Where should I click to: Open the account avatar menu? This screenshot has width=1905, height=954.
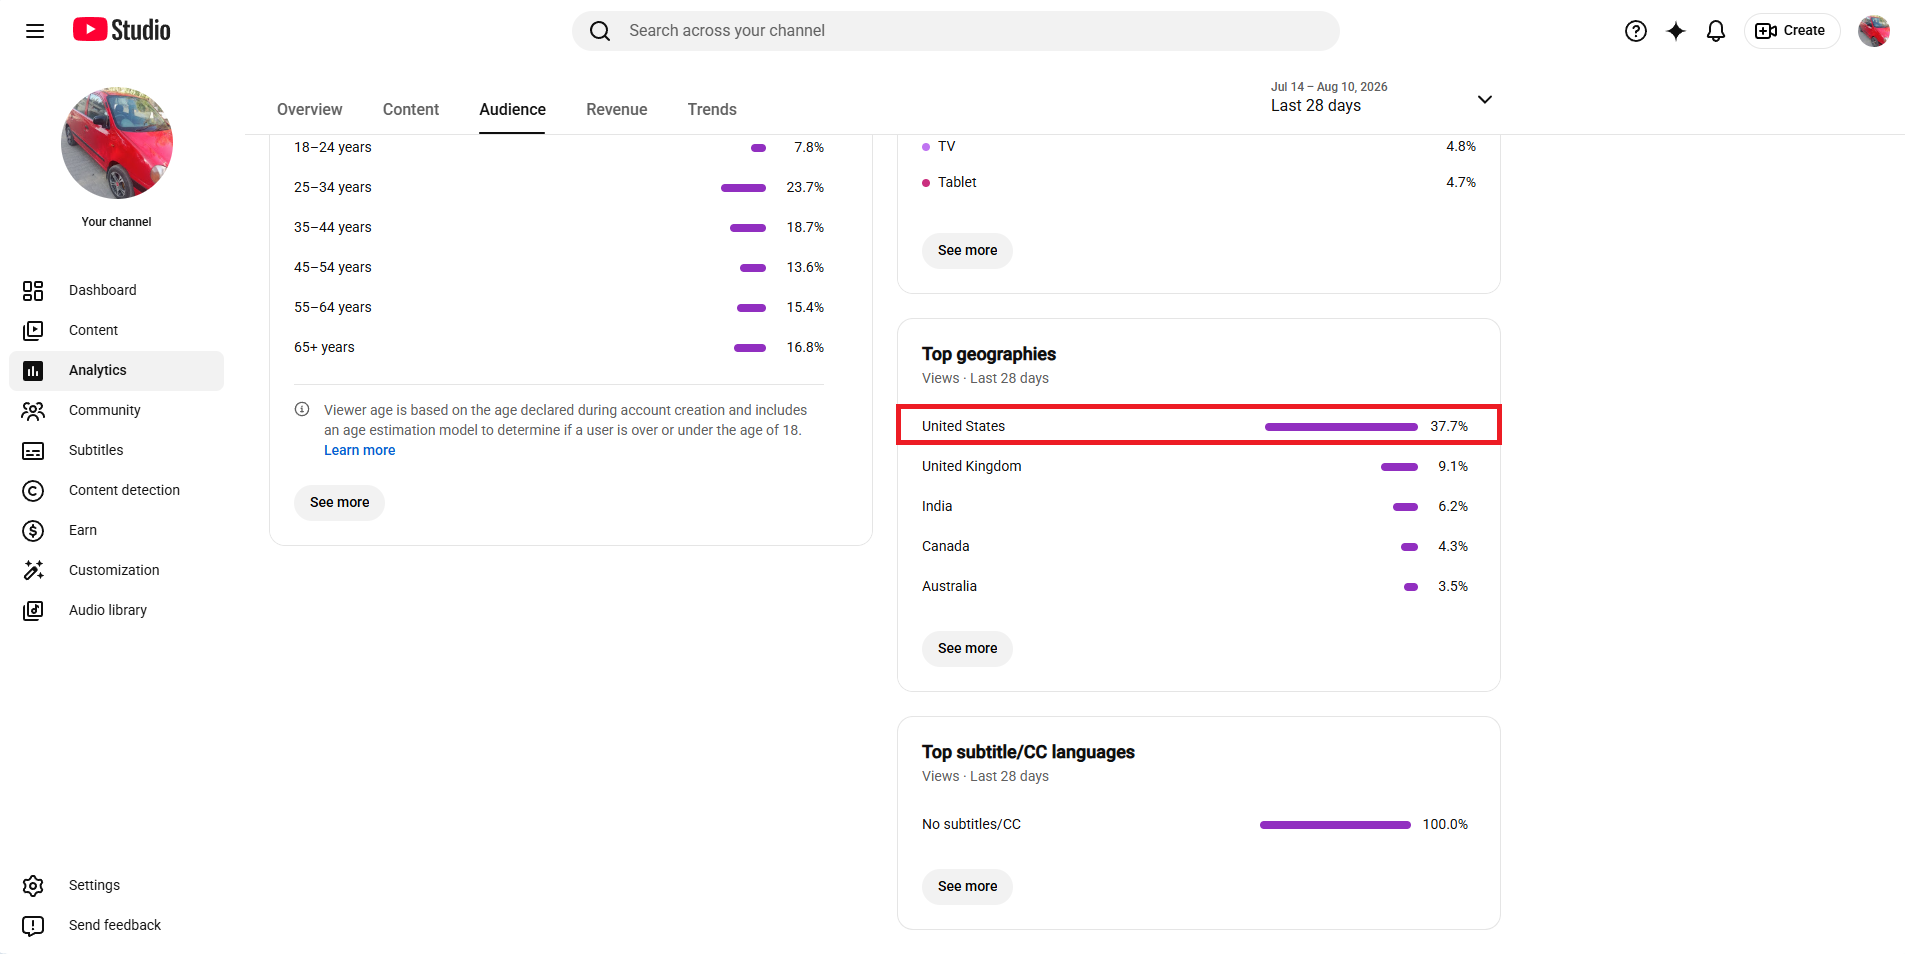1874,31
